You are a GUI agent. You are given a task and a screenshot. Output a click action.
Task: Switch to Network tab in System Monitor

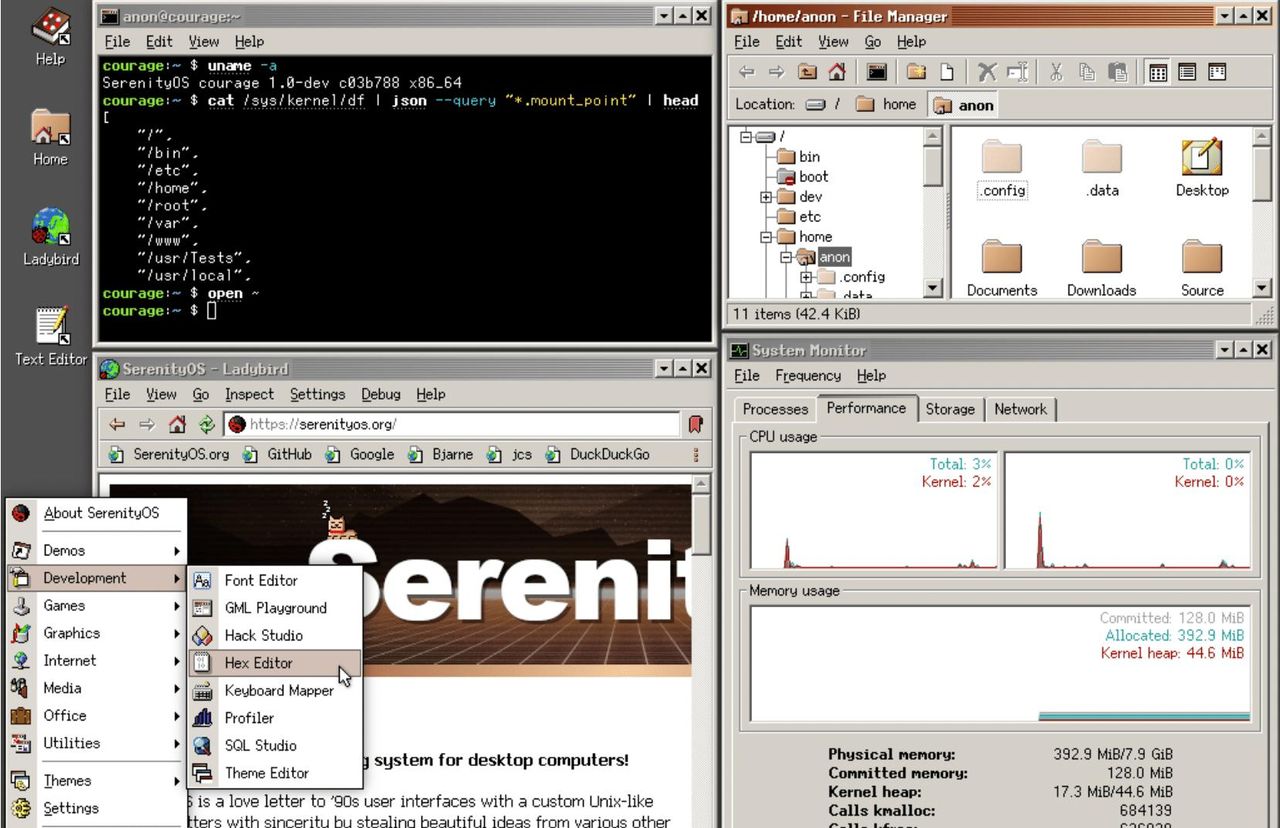coord(1020,409)
